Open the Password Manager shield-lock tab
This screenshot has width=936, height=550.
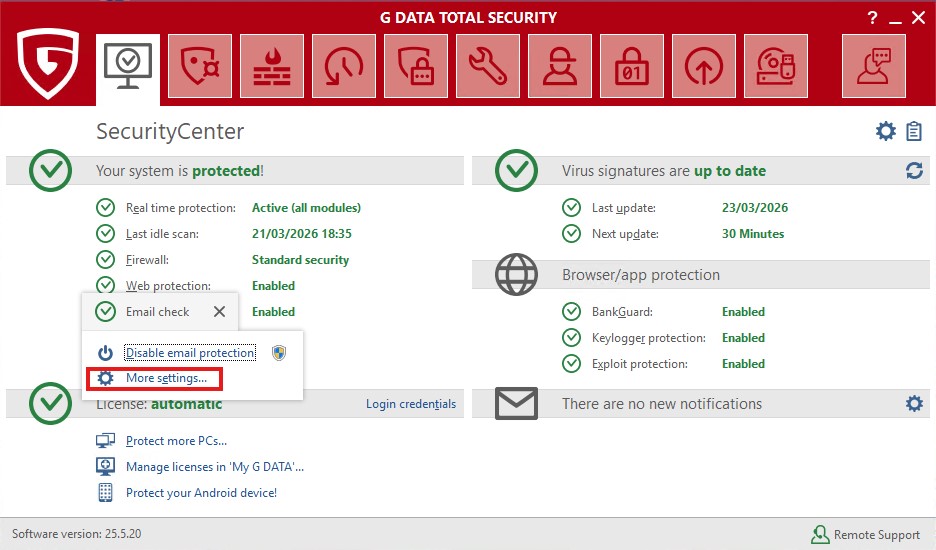point(416,66)
